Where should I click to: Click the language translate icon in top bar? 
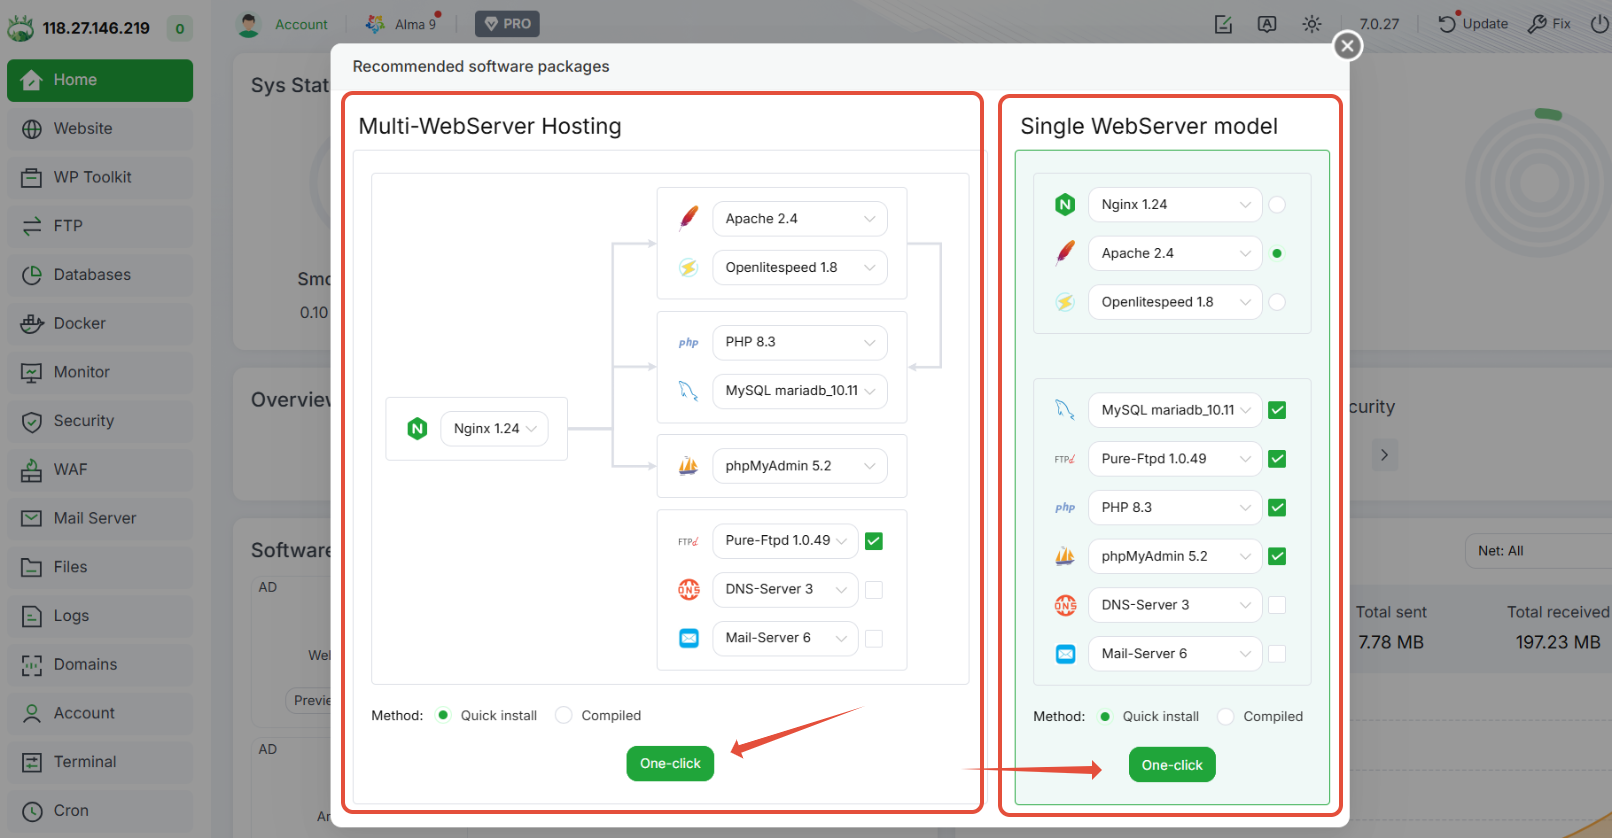tap(1267, 24)
